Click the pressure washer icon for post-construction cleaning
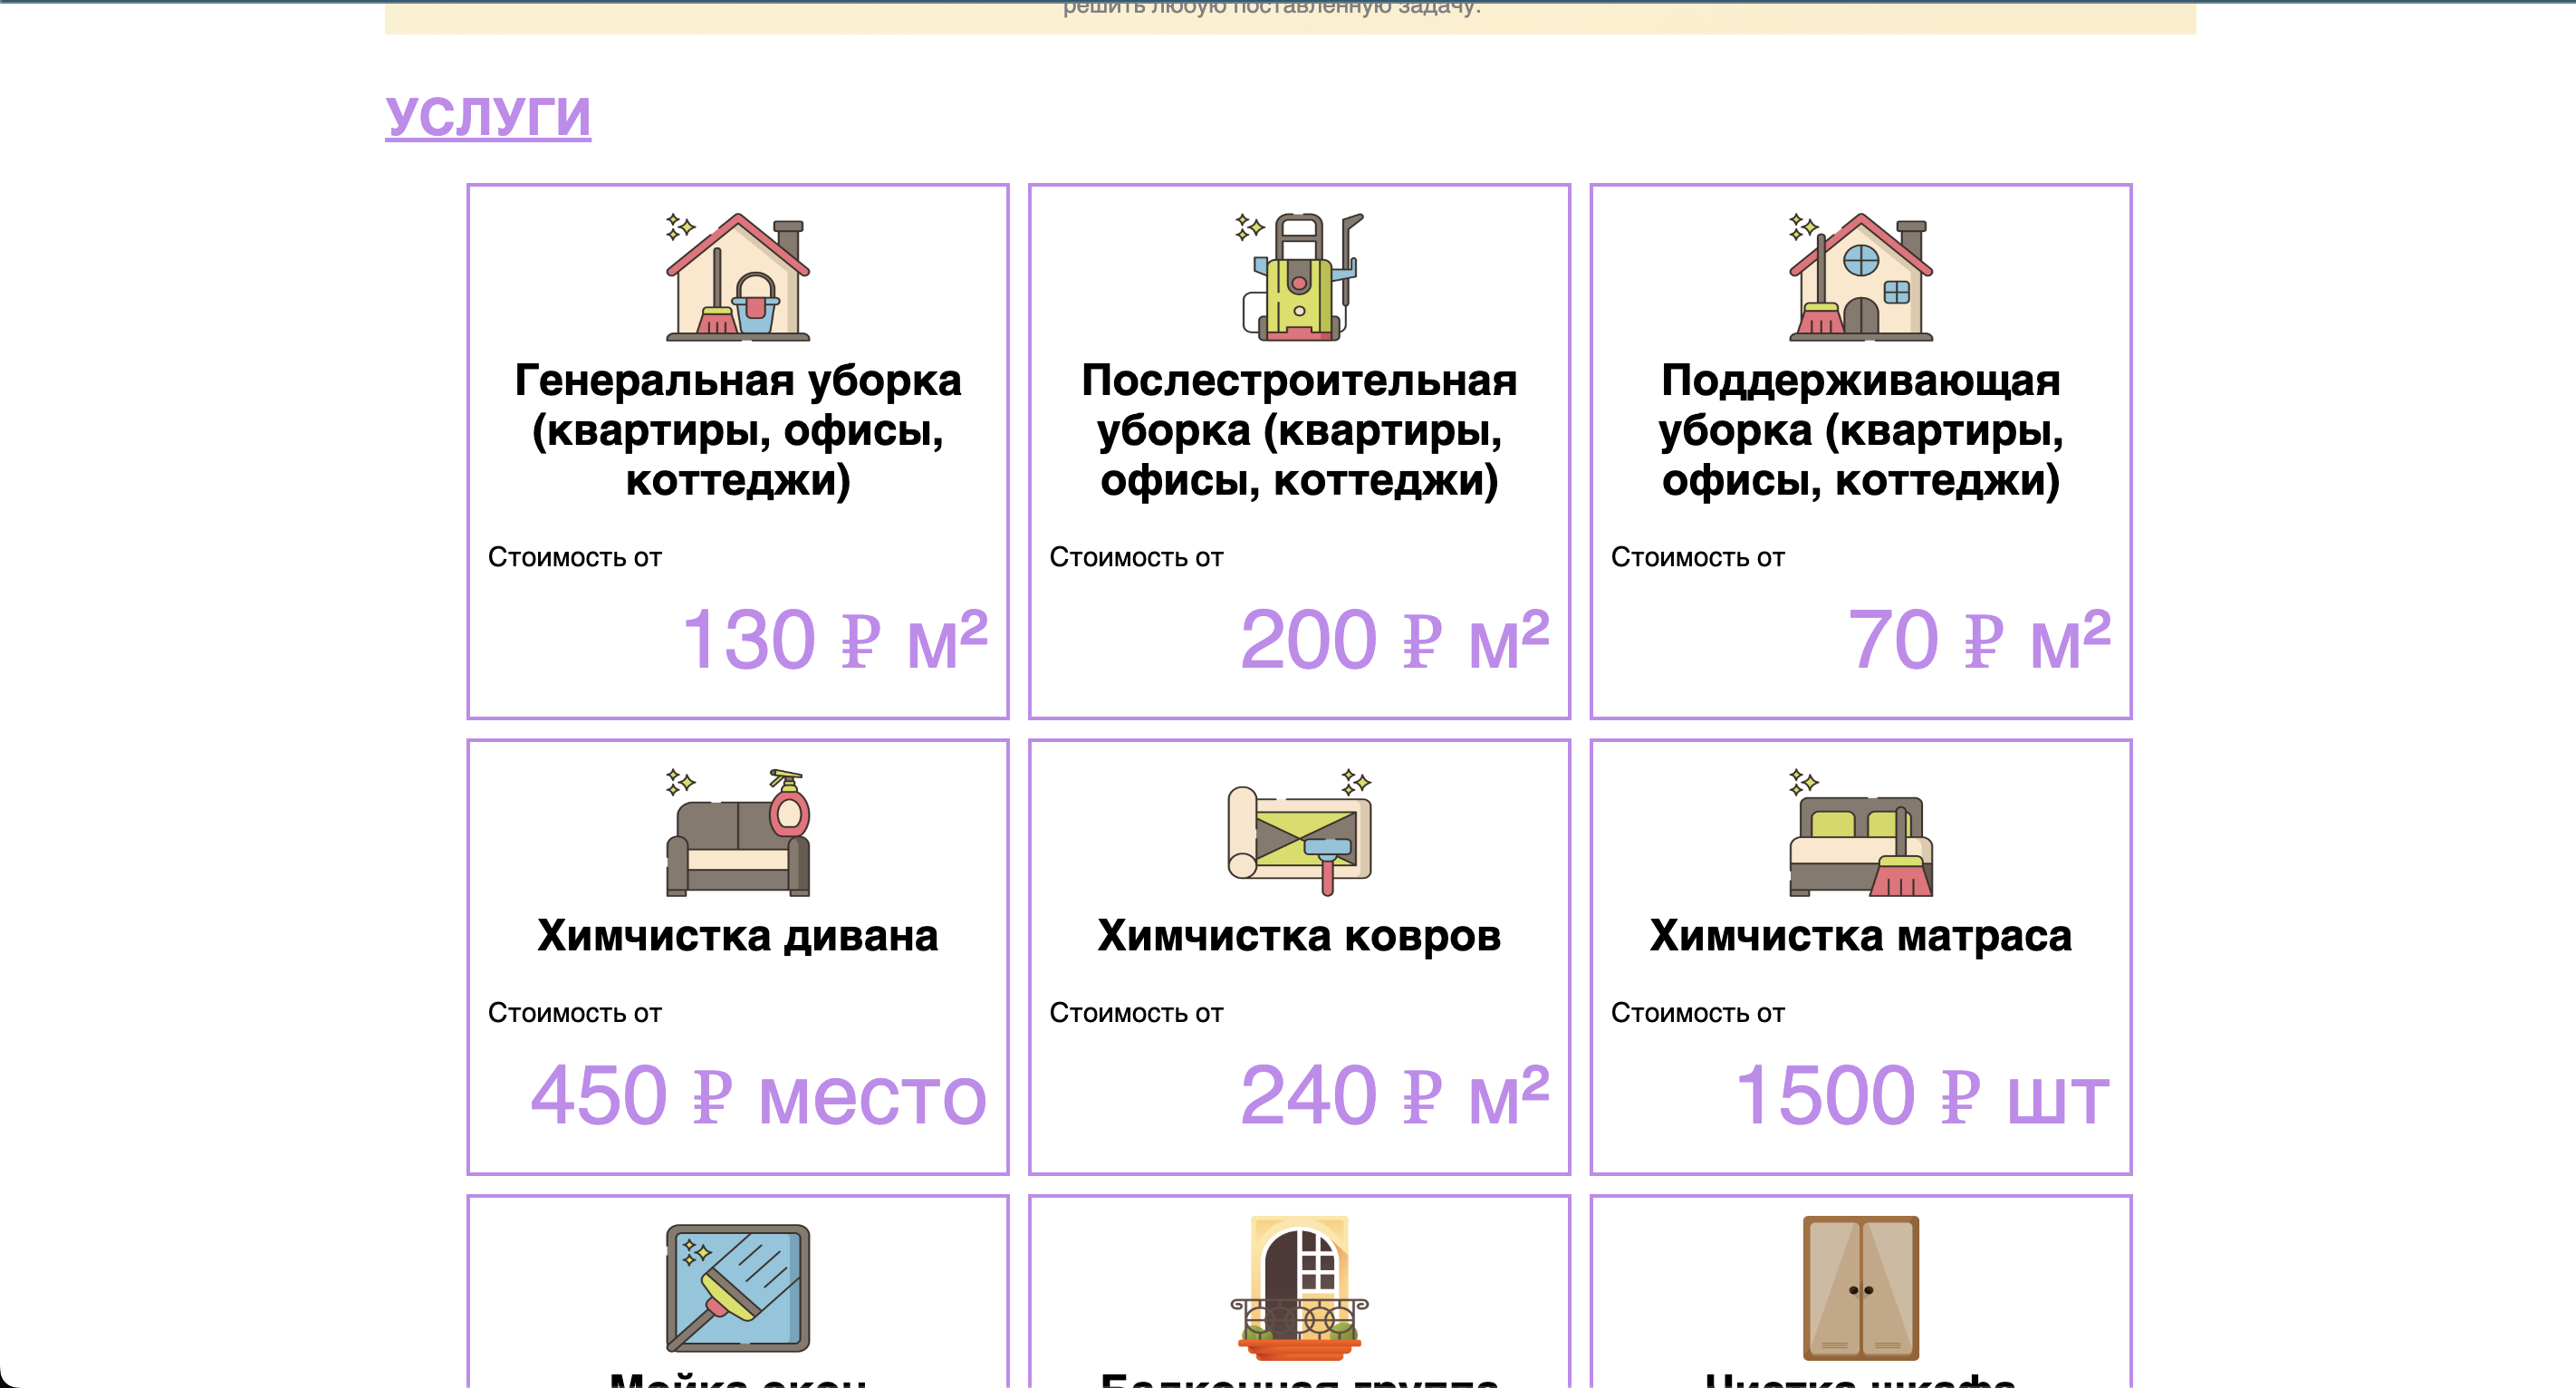 click(x=1299, y=277)
